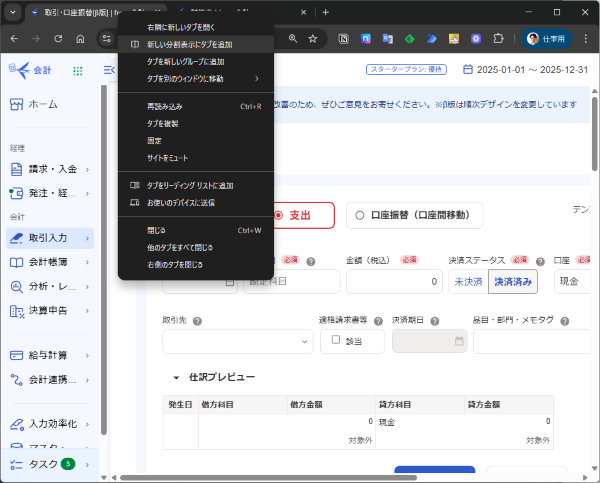
Task: Click help icon next to 決済ステータス
Action: coord(540,260)
